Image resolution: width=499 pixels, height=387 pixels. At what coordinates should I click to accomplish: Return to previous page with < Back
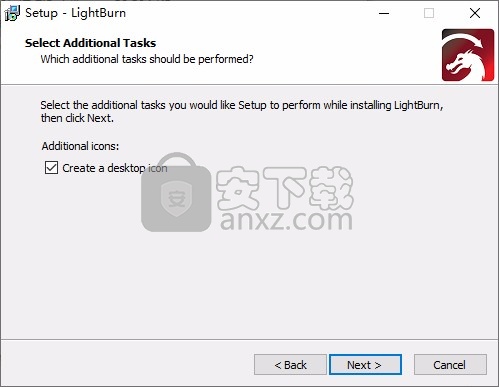click(x=290, y=365)
